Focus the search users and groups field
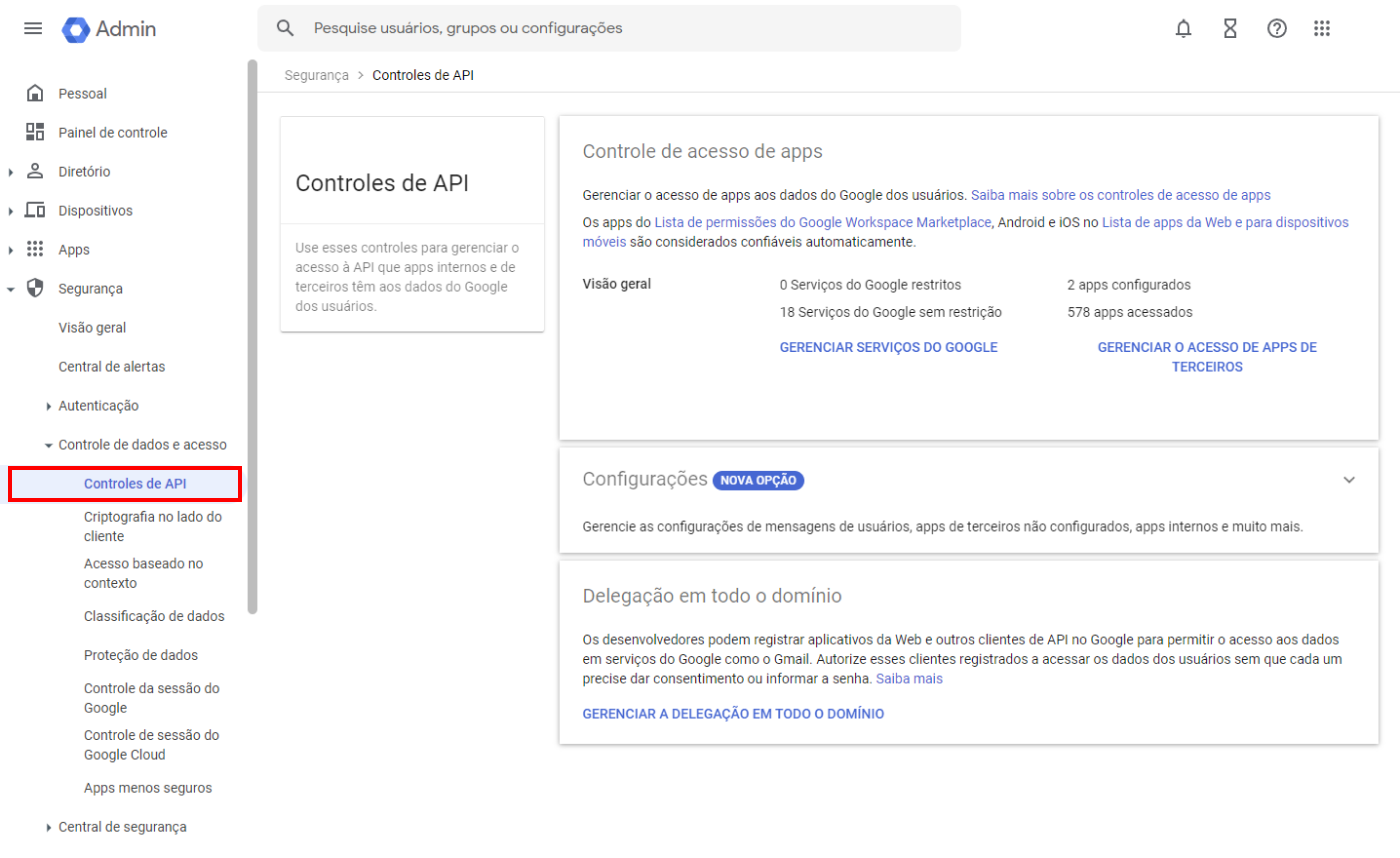1400x858 pixels. click(609, 28)
